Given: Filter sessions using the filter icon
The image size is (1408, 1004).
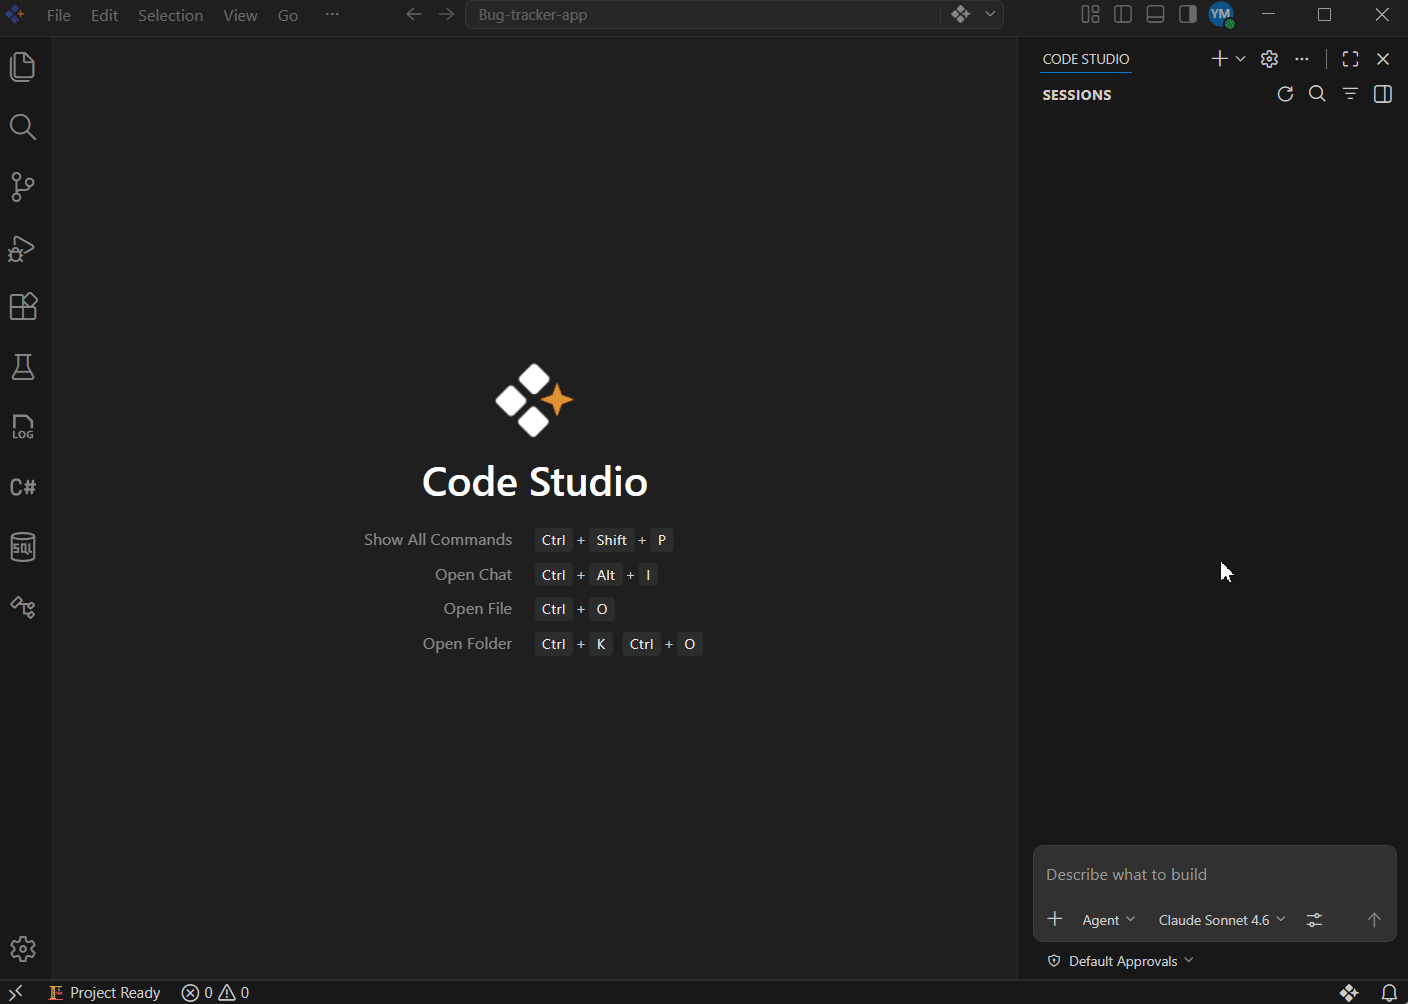Looking at the screenshot, I should tap(1350, 94).
